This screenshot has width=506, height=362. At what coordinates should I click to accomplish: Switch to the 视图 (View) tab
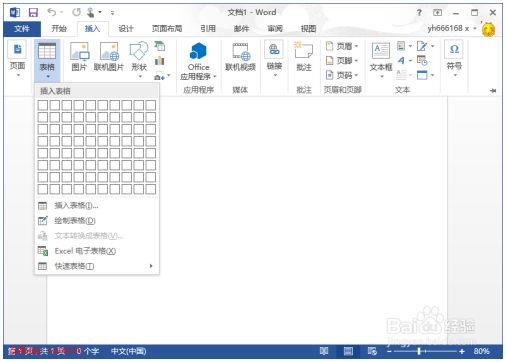click(x=308, y=29)
